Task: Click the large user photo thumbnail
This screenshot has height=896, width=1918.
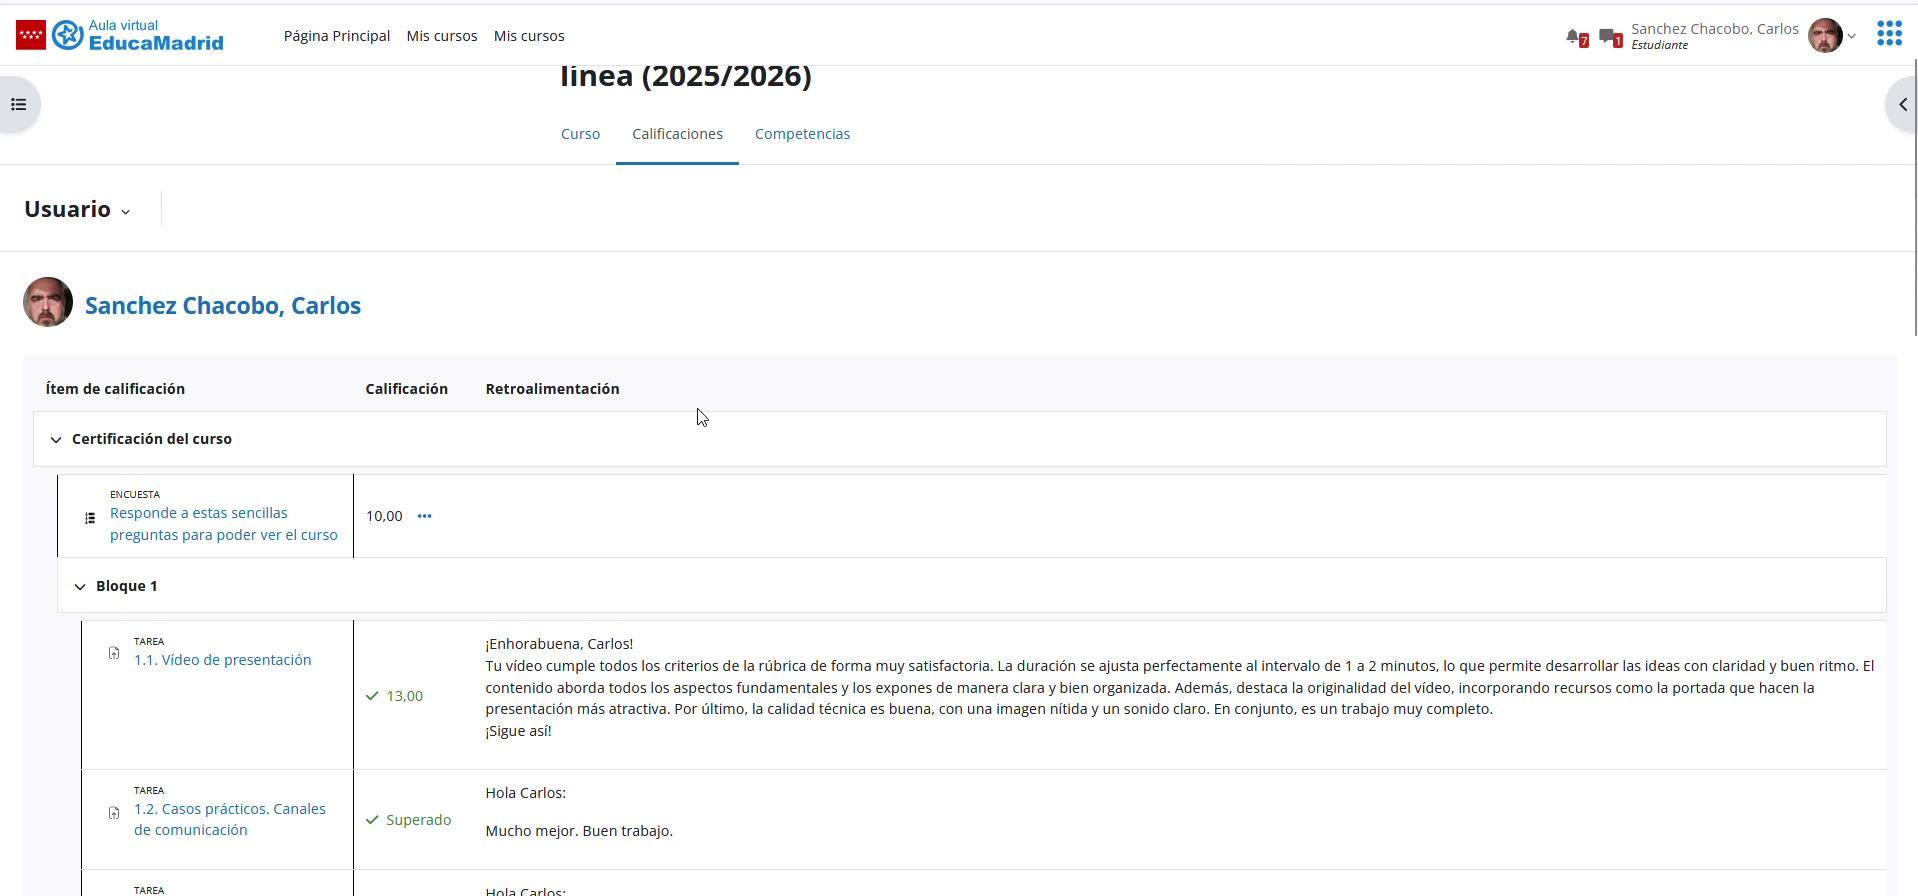Action: point(48,302)
